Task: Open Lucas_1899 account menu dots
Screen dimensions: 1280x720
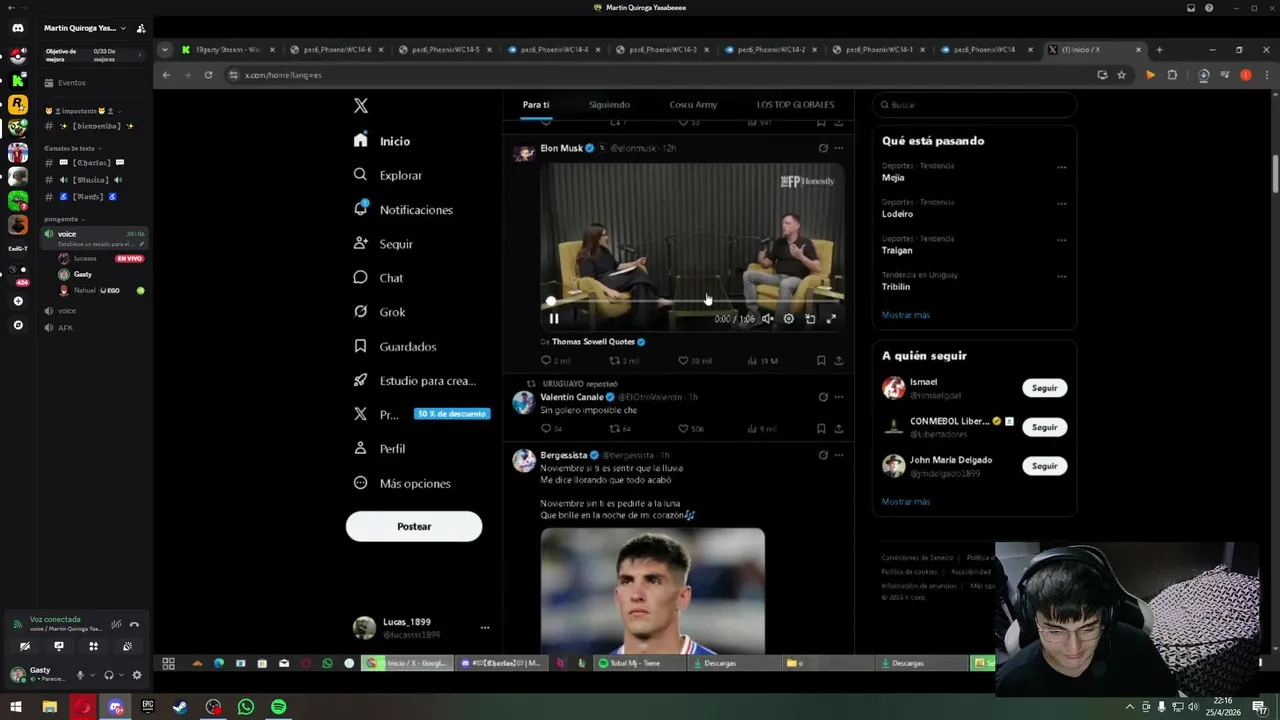Action: pos(484,628)
